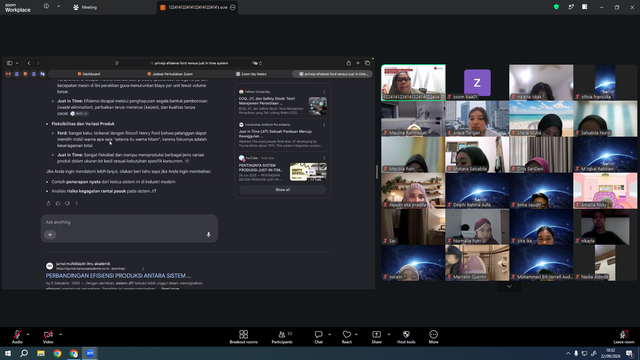Viewport: 640px width, 360px height.
Task: Select the active speaker video tile
Action: pyautogui.click(x=413, y=82)
